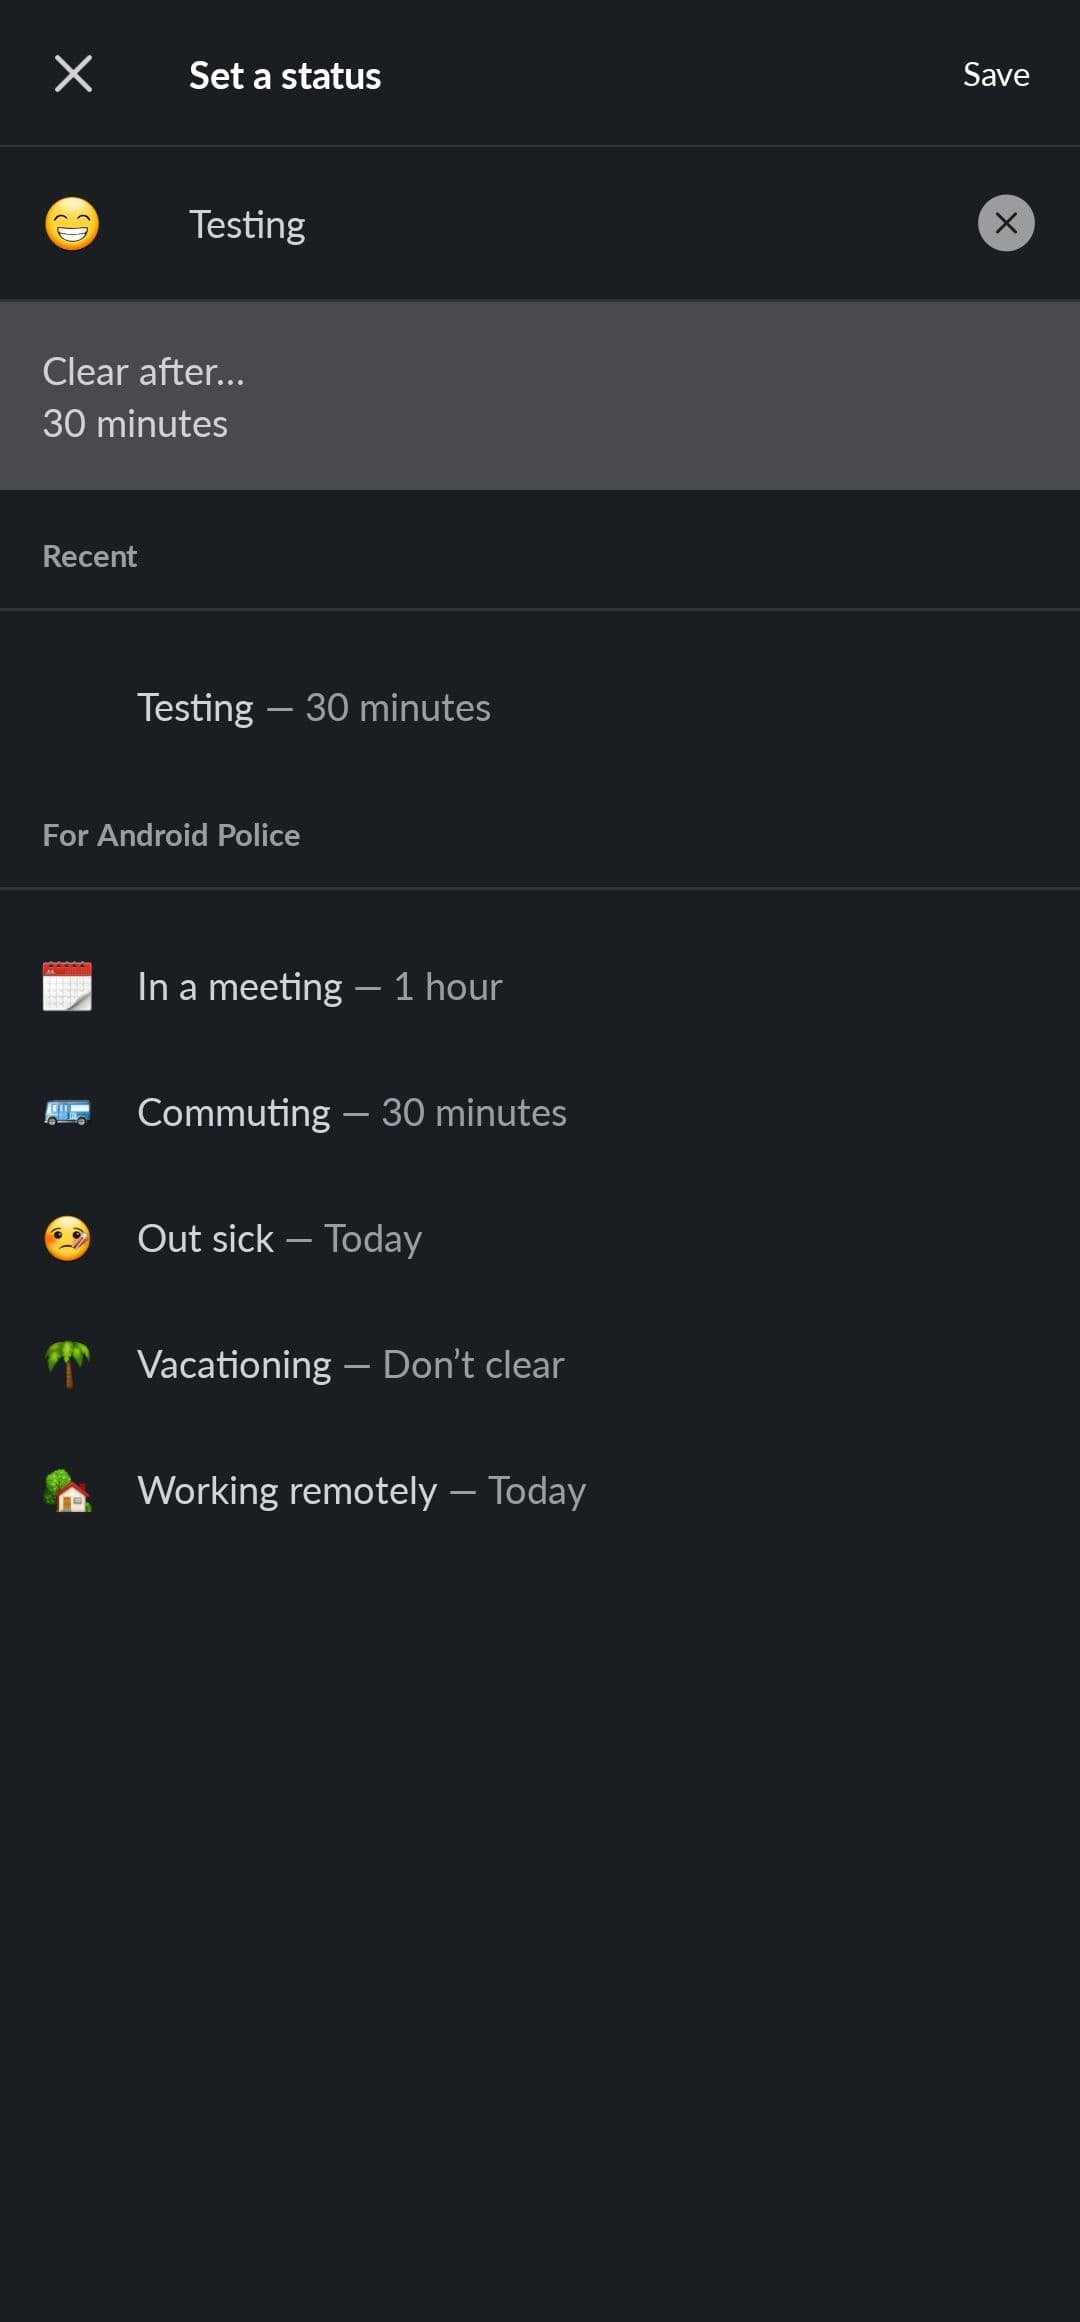
Task: Close the Set a status screen
Action: click(x=71, y=73)
